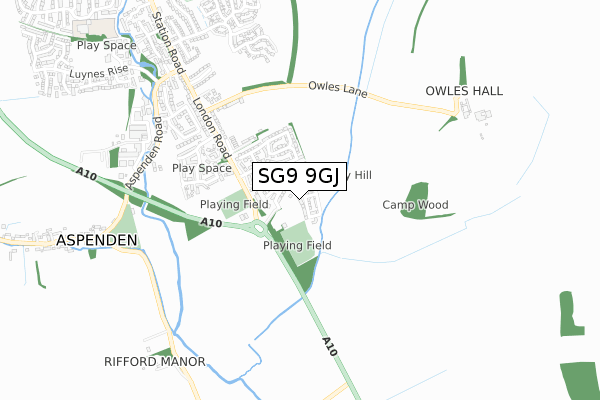Click the Play Space label near Luynes Rise
Image resolution: width=600 pixels, height=400 pixels.
[106, 45]
